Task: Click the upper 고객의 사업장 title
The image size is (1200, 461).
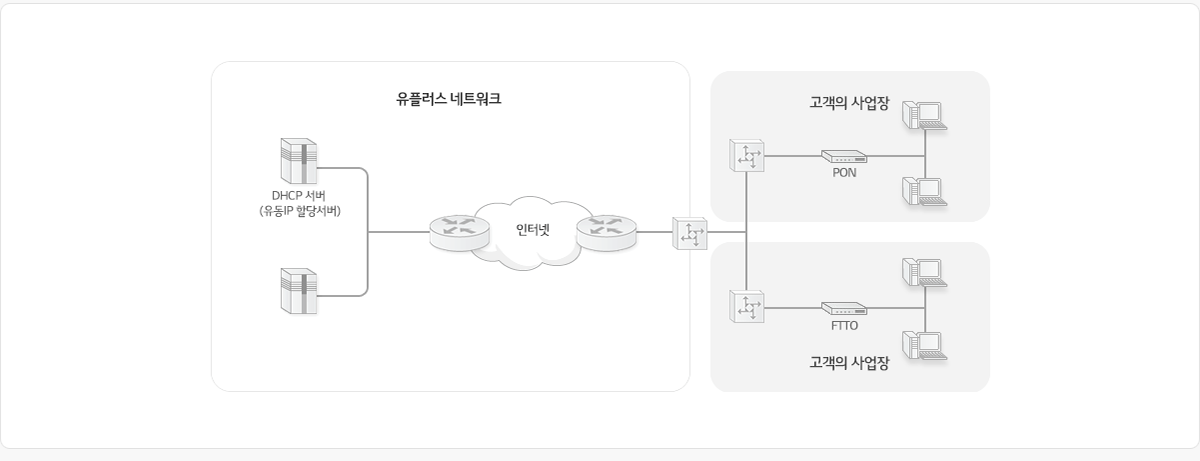Action: (849, 103)
